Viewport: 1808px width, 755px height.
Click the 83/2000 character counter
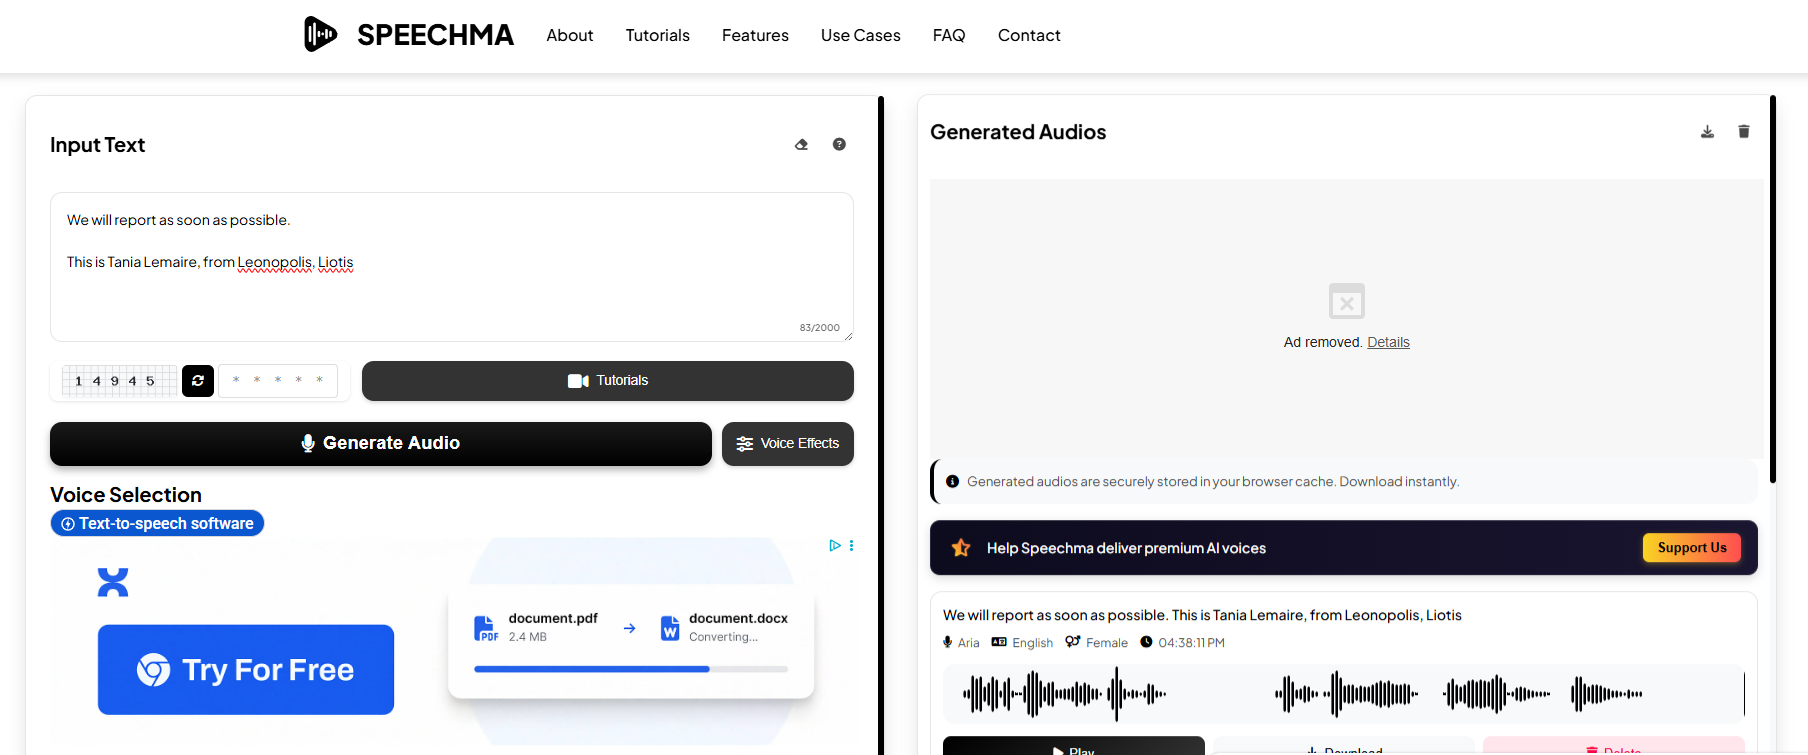click(819, 328)
